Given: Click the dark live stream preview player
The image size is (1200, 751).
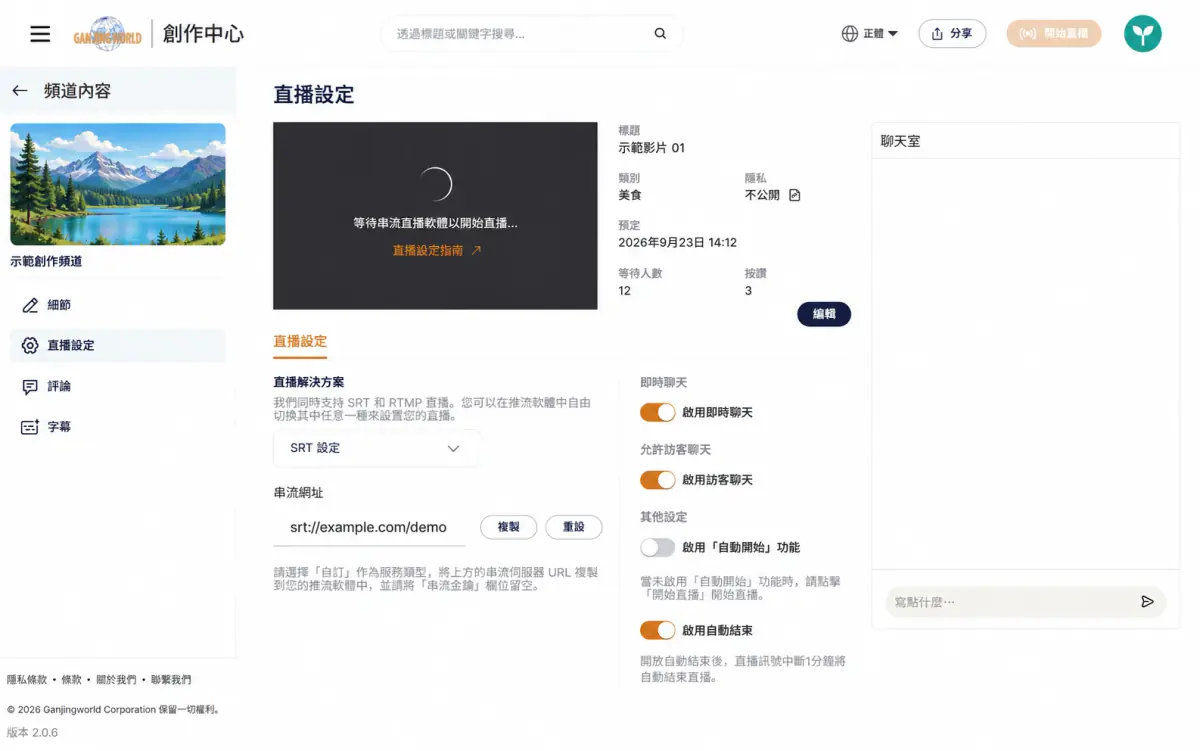Looking at the screenshot, I should click(x=435, y=216).
